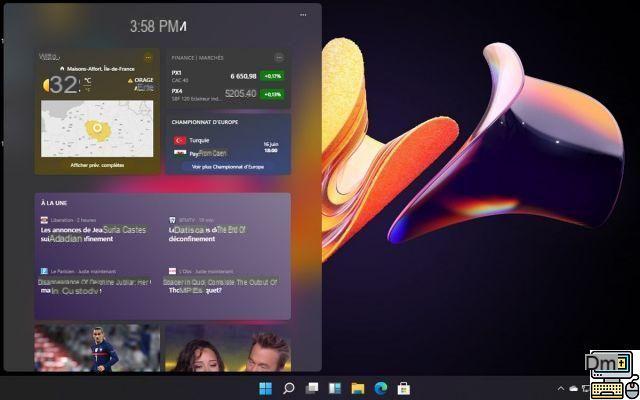Click Afficher prév. complètes link
The height and width of the screenshot is (400, 640).
(x=97, y=165)
